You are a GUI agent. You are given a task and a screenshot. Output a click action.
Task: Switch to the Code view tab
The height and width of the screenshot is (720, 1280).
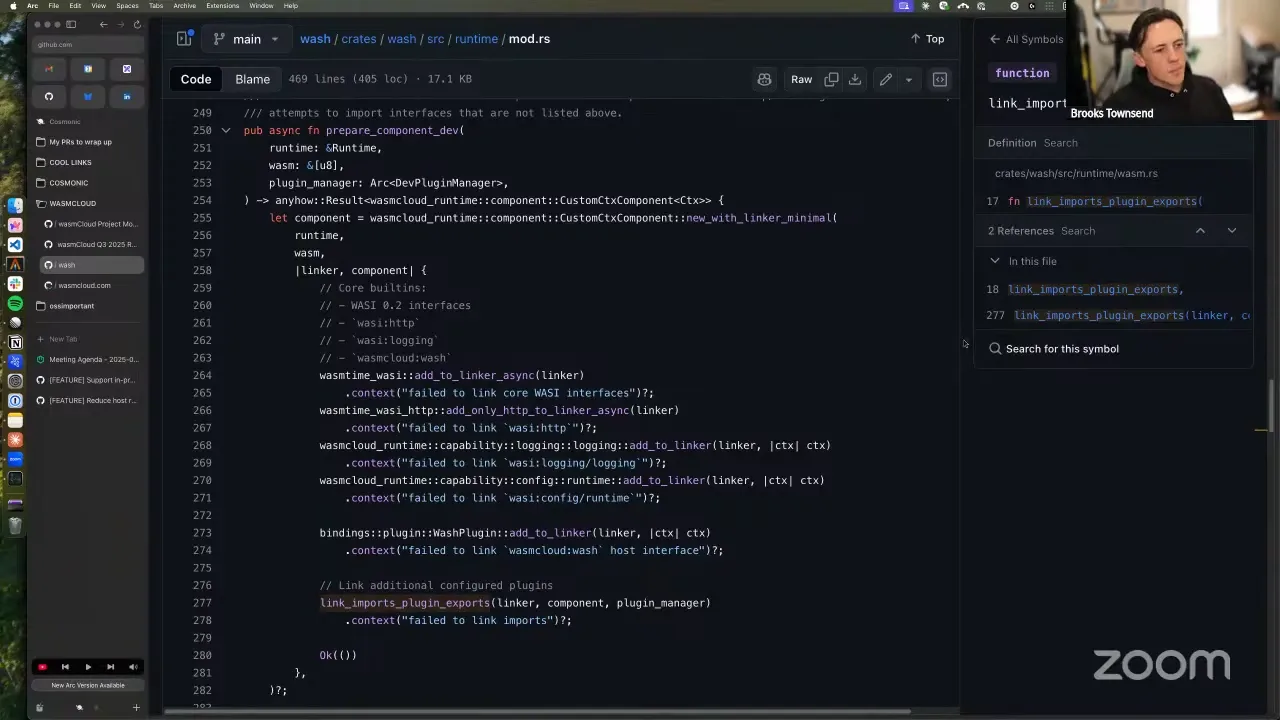tap(196, 79)
